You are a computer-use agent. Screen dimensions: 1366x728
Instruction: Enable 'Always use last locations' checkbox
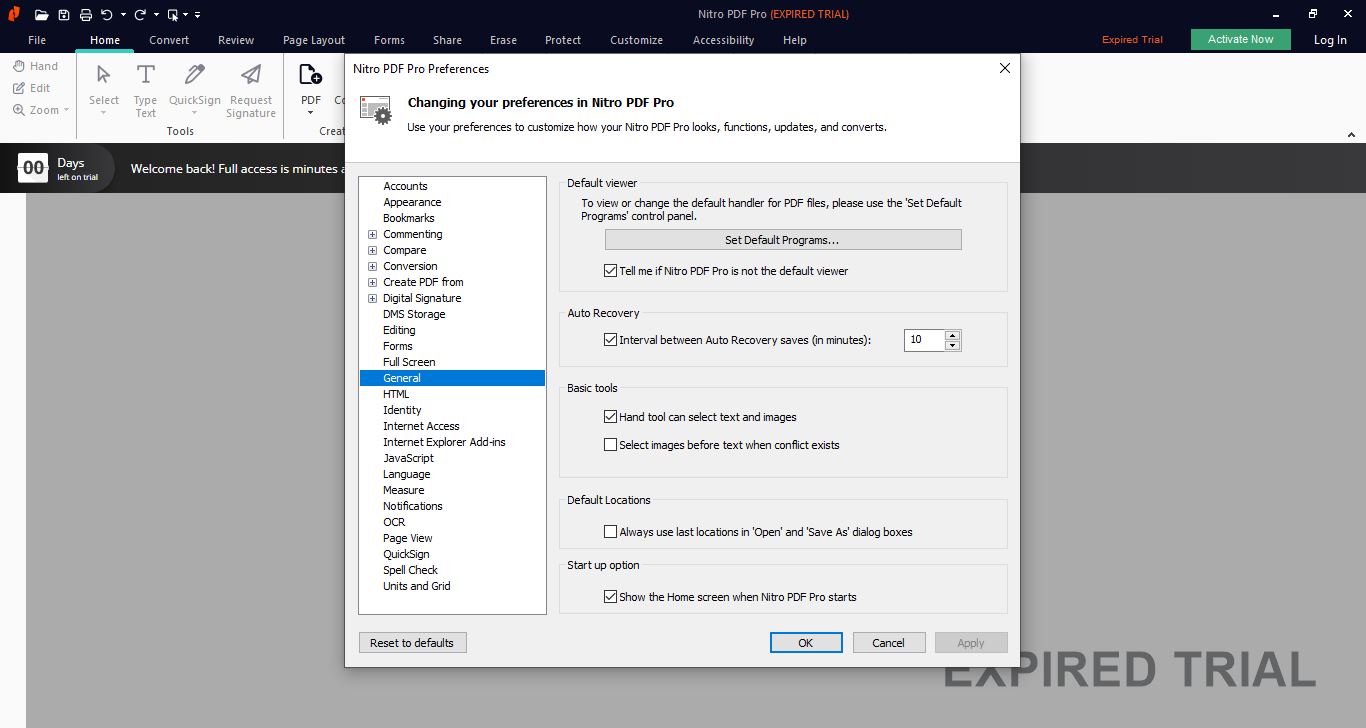[x=611, y=532]
